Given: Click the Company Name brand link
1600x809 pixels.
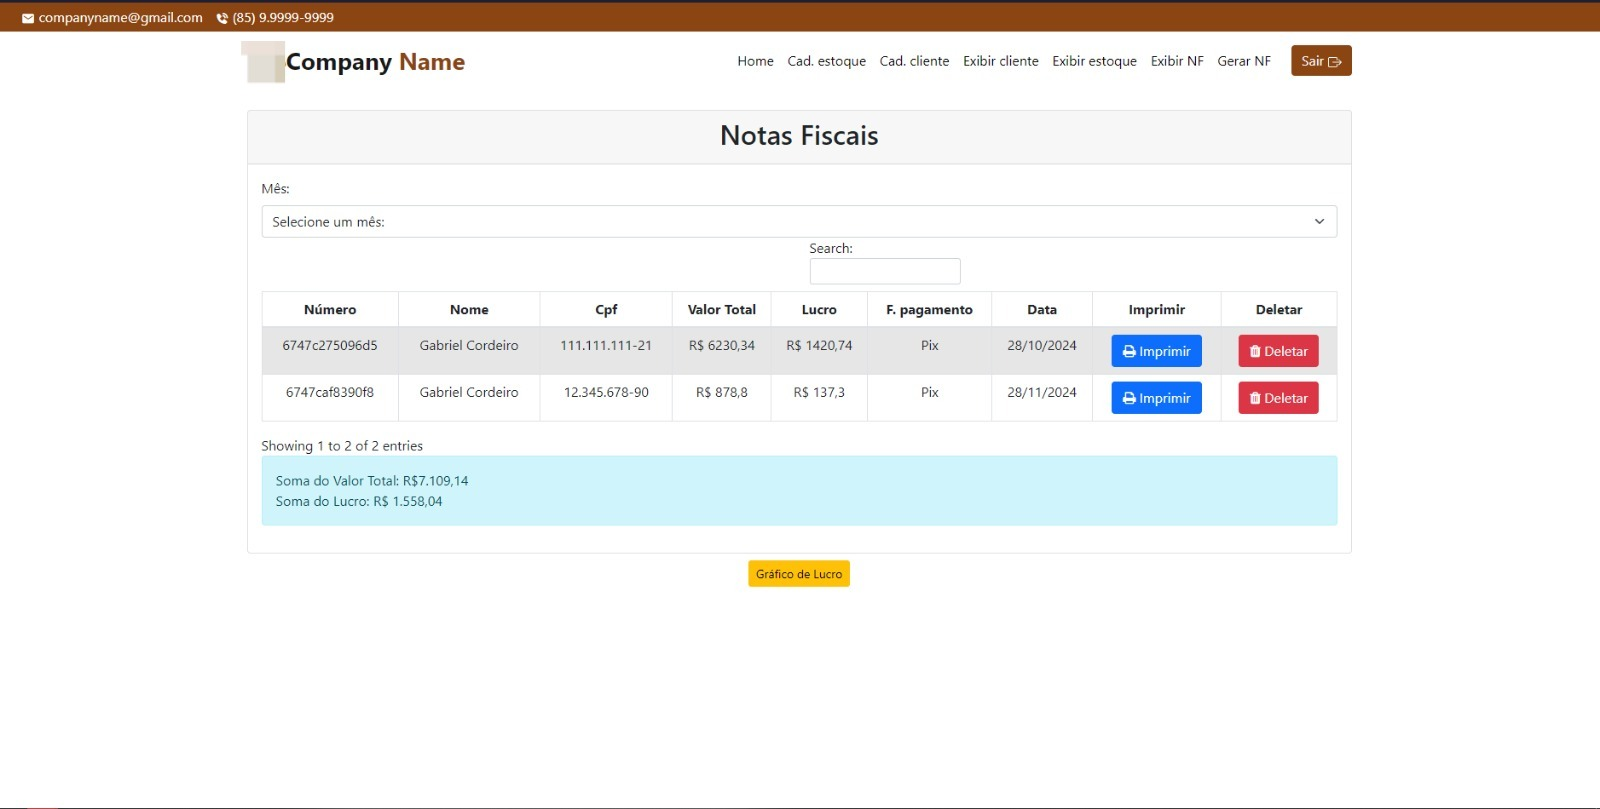Looking at the screenshot, I should pyautogui.click(x=375, y=62).
